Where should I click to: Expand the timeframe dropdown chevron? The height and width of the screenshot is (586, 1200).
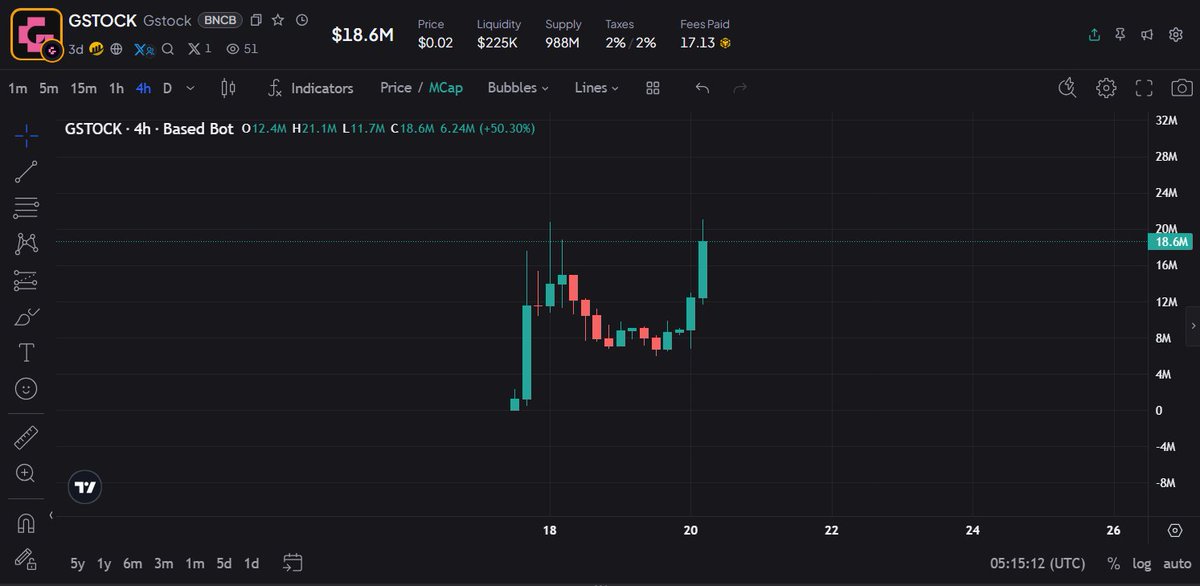(190, 88)
